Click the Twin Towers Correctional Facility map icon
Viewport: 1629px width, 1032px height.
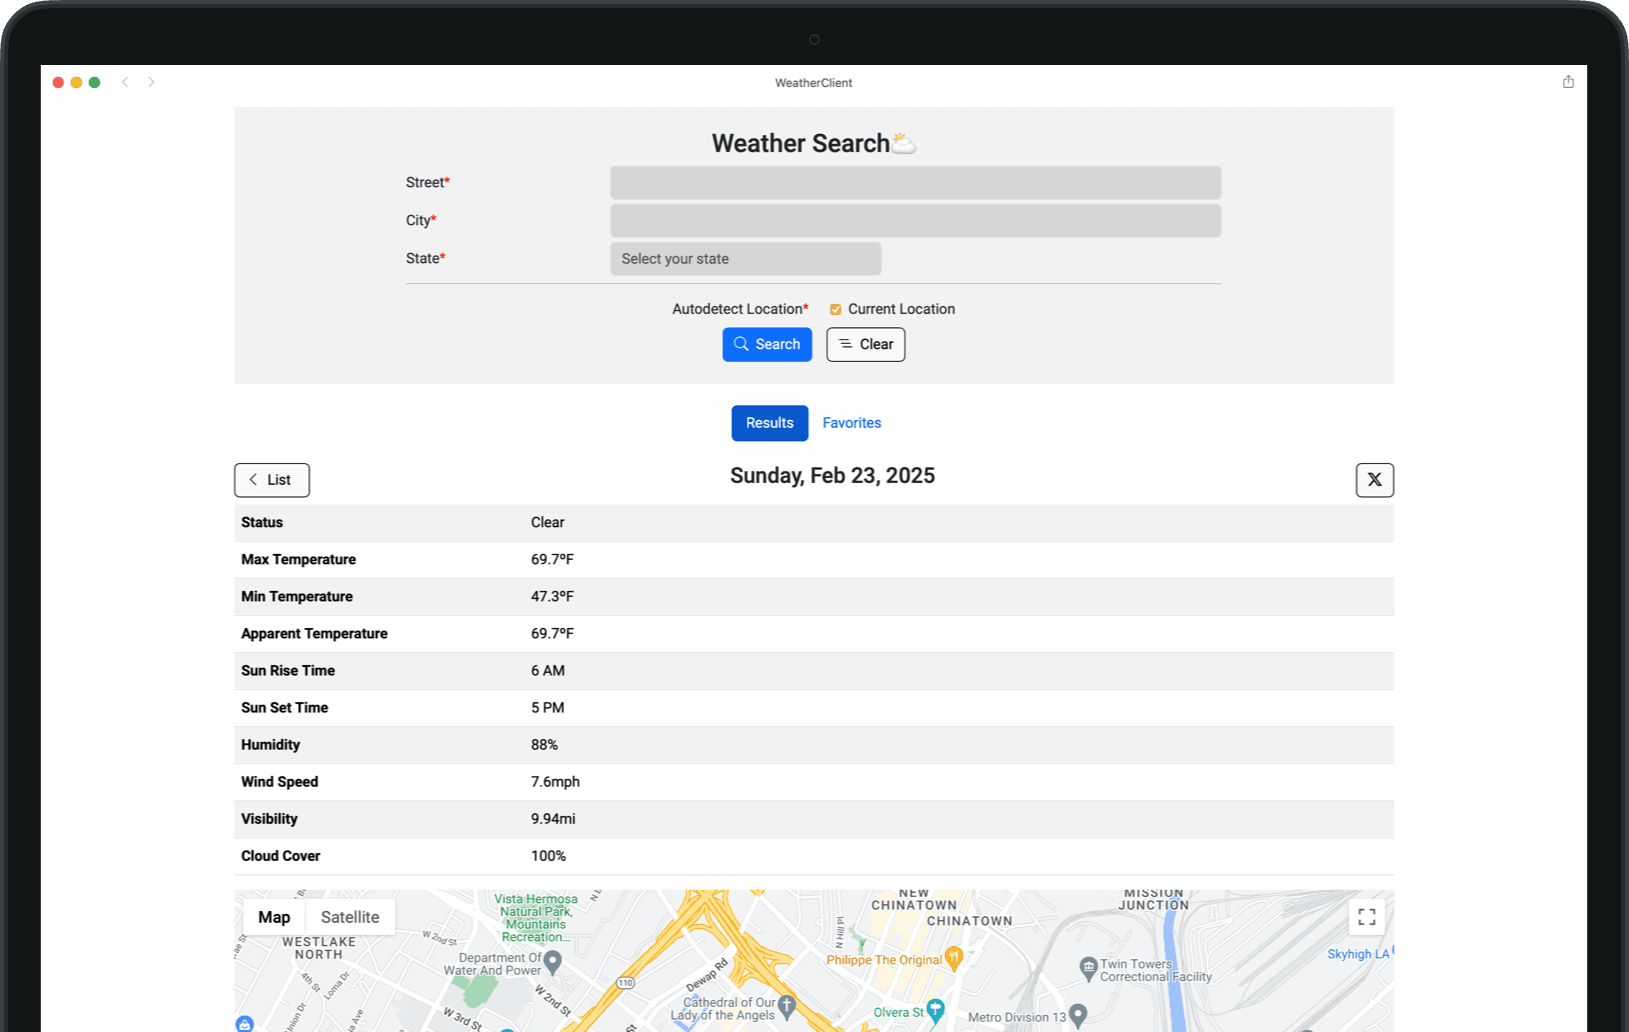pos(1087,968)
